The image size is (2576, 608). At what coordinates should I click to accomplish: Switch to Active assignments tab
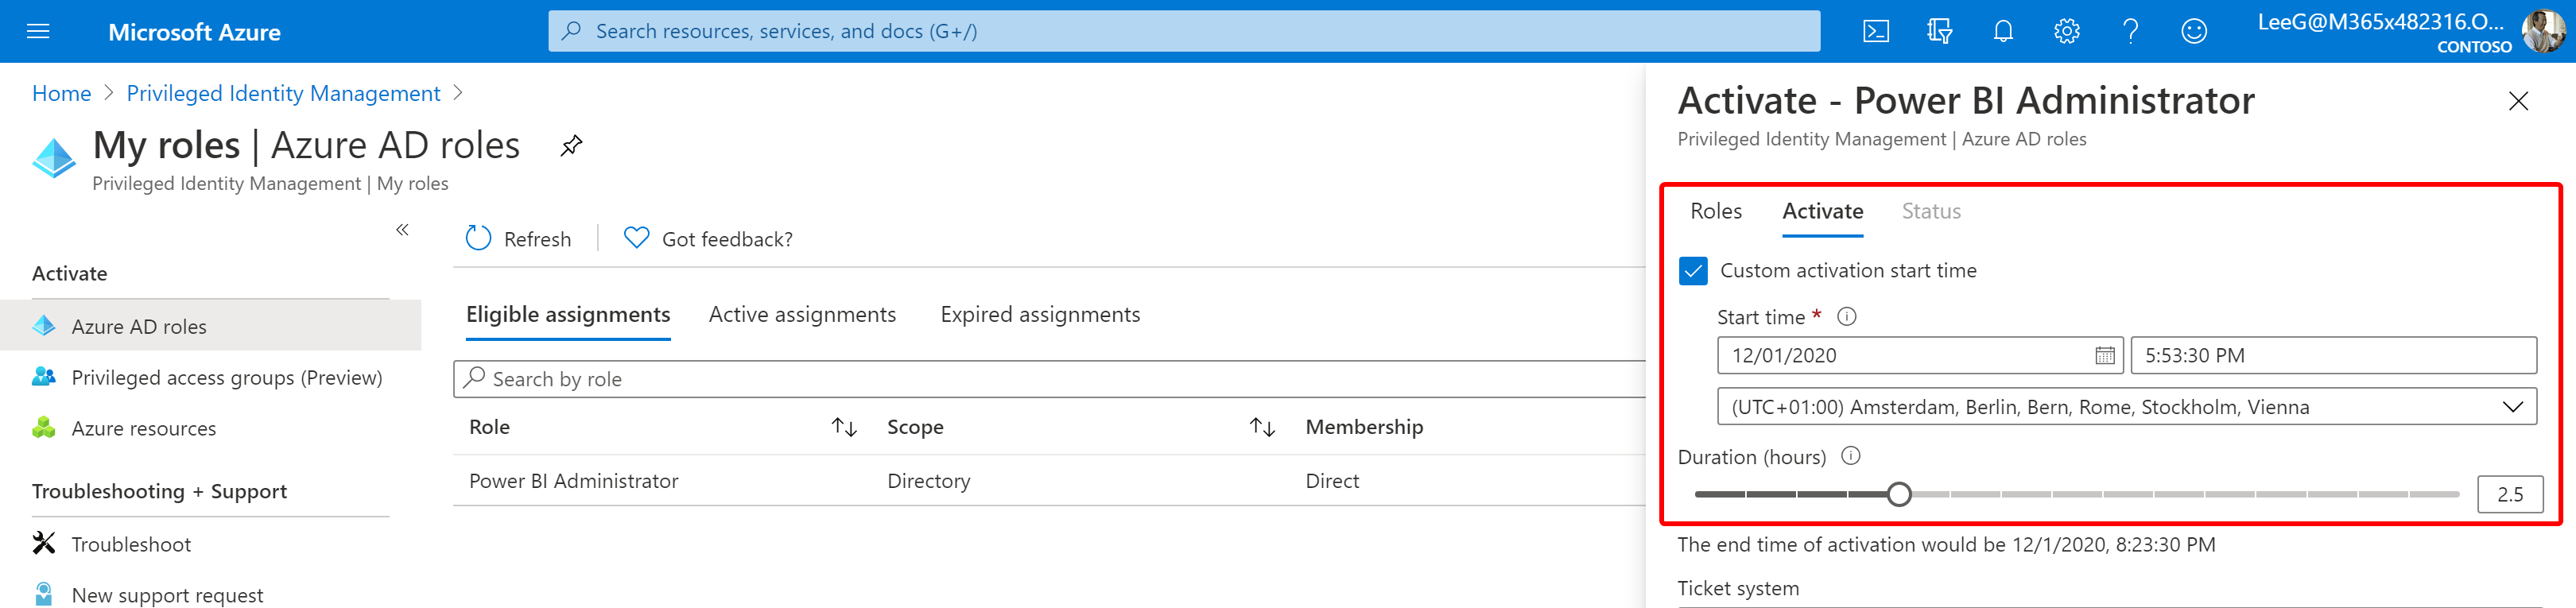802,314
